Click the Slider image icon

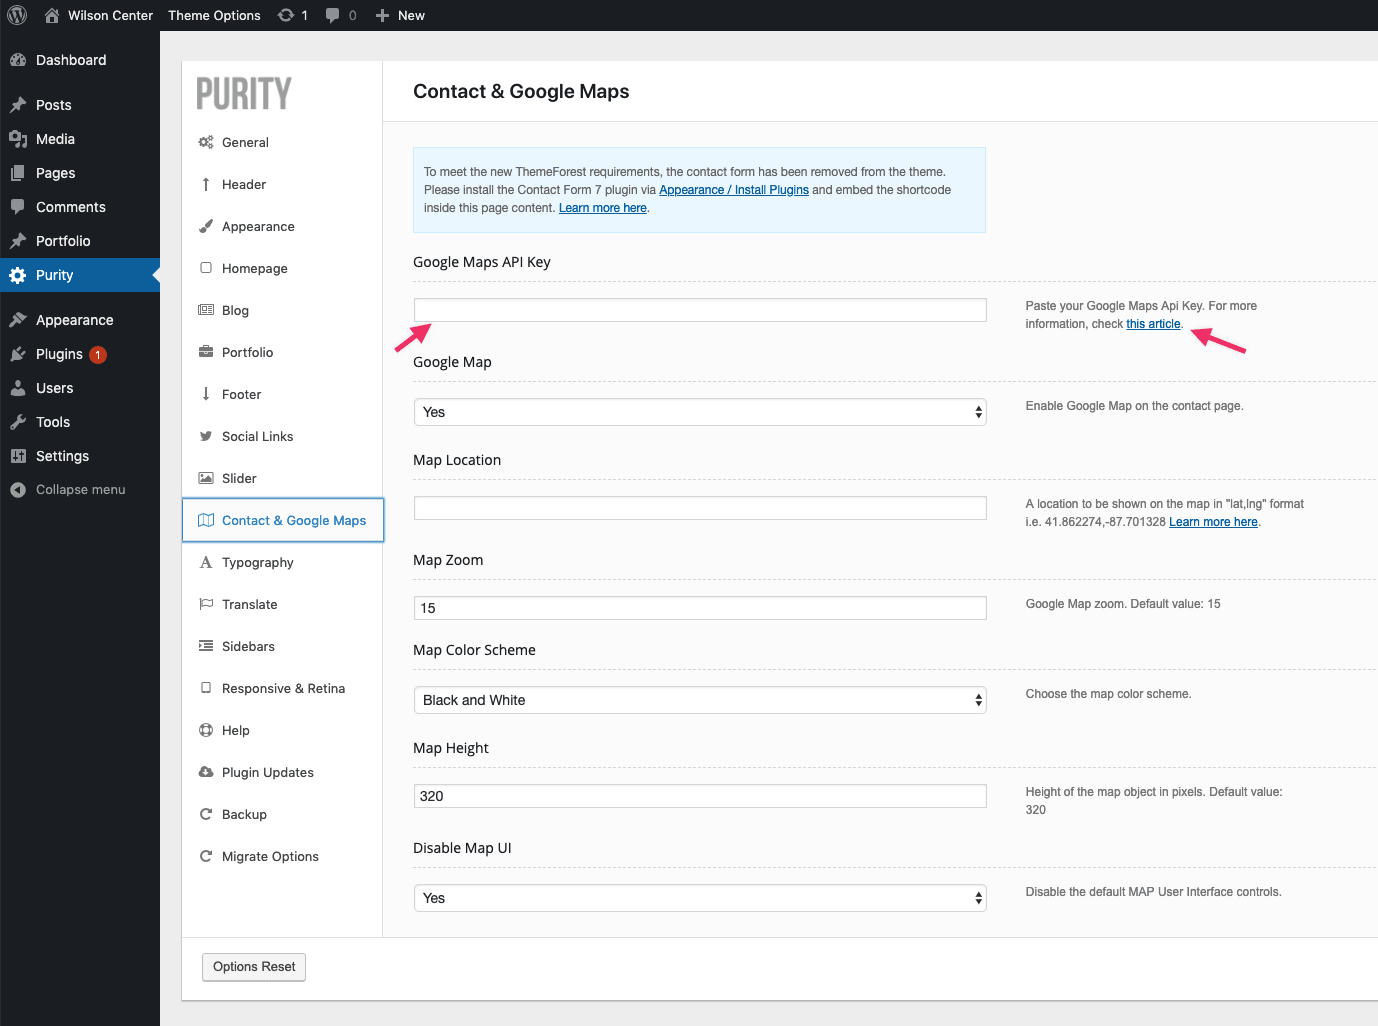coord(206,478)
